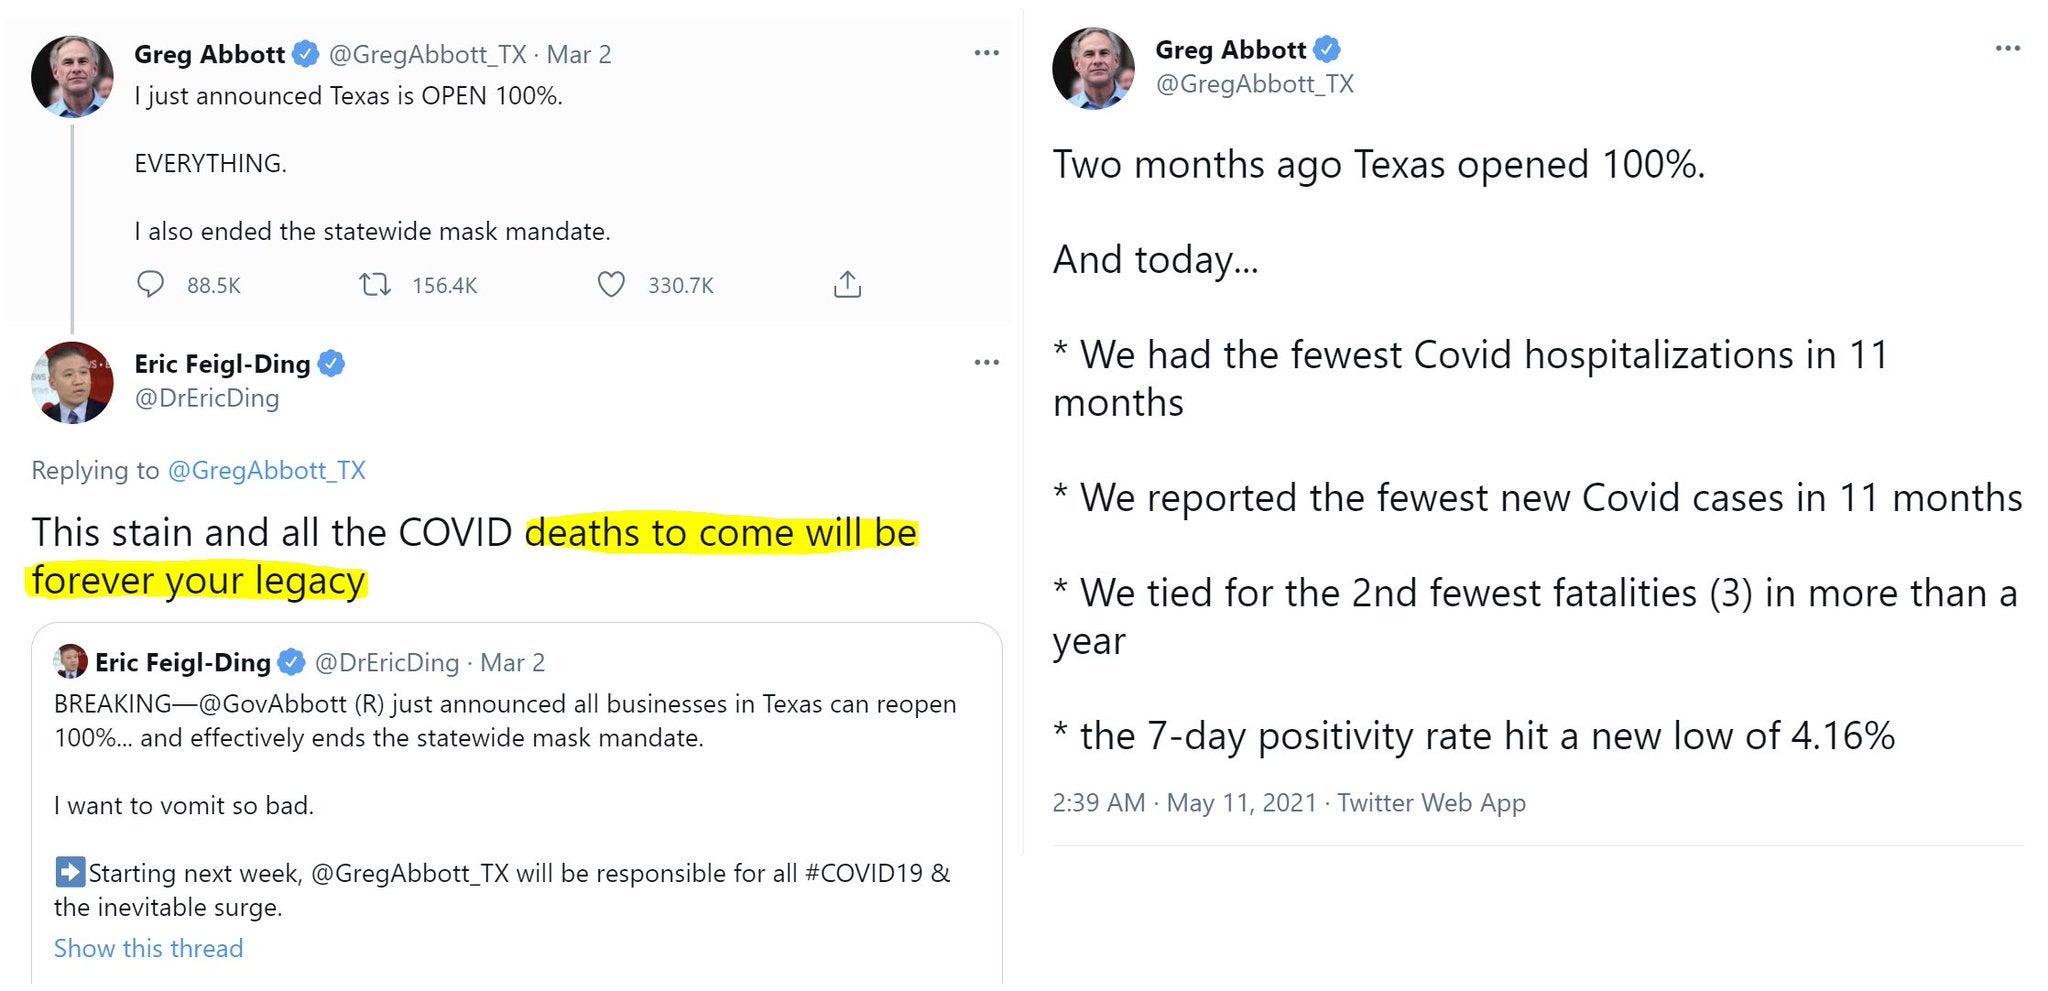The height and width of the screenshot is (991, 2048).
Task: Click Greg Abbott's avatar on the right-hand tweet
Action: click(1093, 68)
